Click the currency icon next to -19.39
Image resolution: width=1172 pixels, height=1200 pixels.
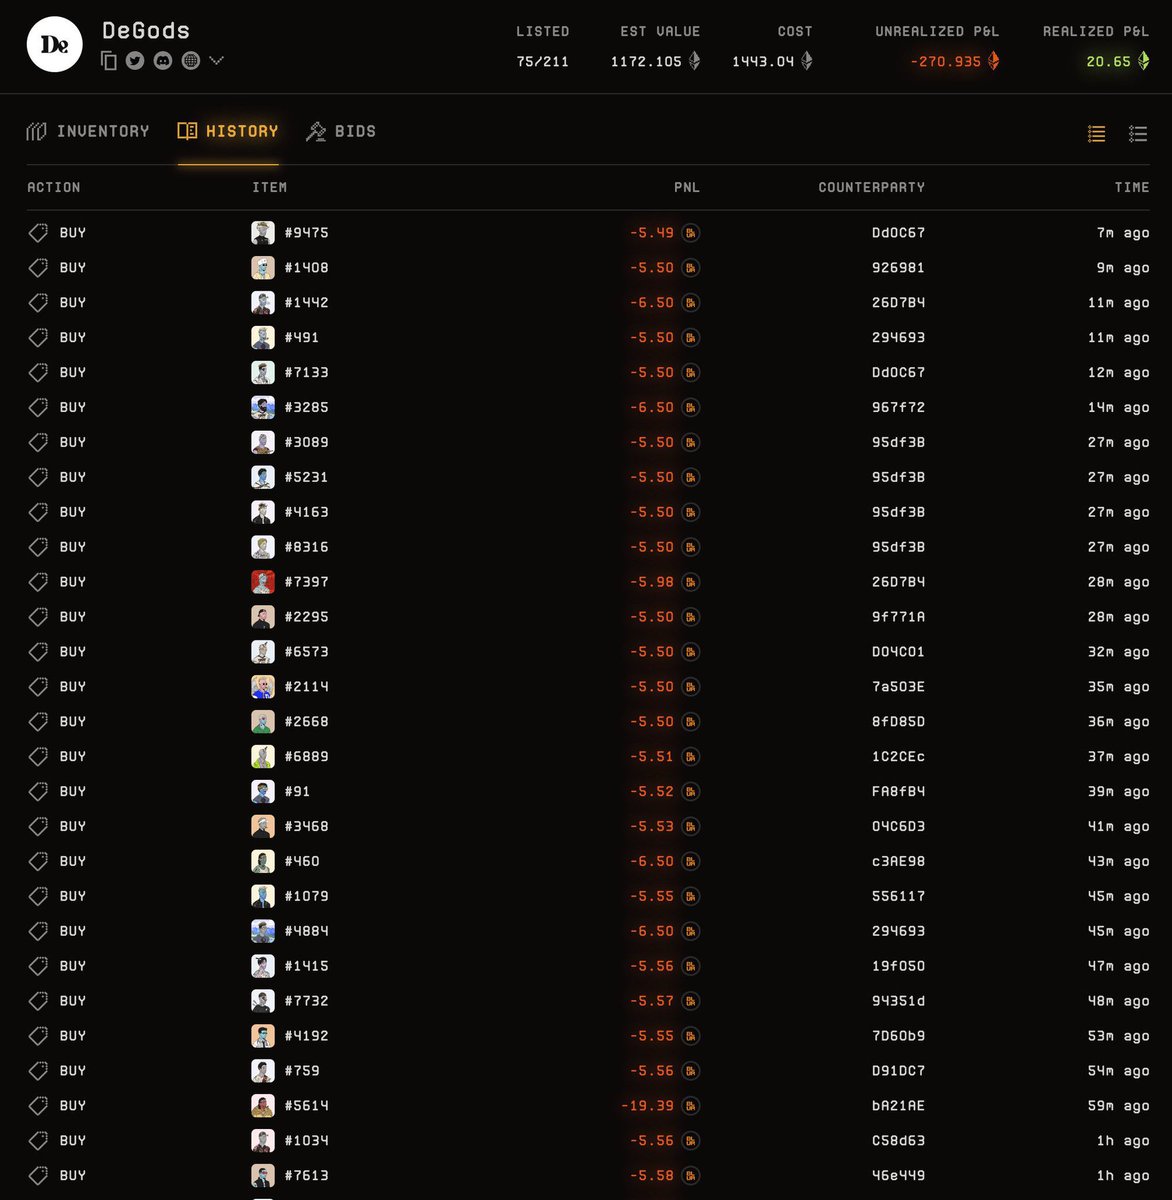click(x=690, y=1106)
